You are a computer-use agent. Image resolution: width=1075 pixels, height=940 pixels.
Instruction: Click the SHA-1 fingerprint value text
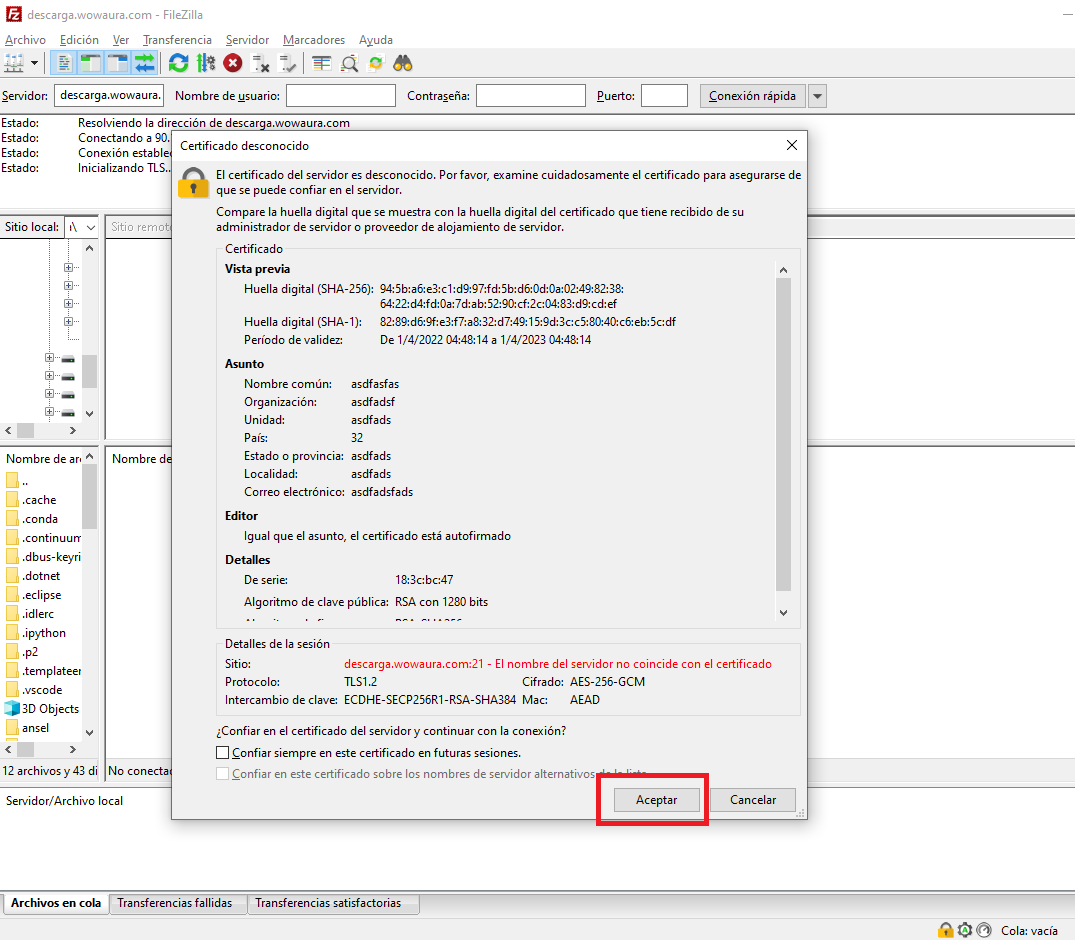click(x=528, y=322)
